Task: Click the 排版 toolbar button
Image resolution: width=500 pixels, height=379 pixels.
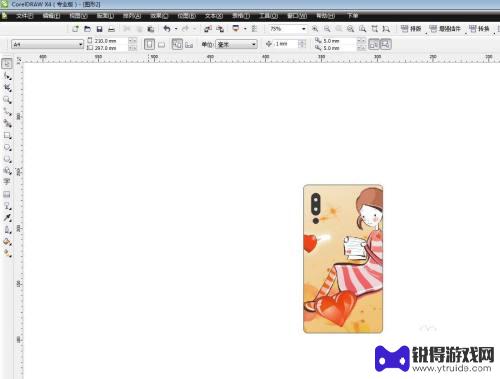Action: coord(411,29)
